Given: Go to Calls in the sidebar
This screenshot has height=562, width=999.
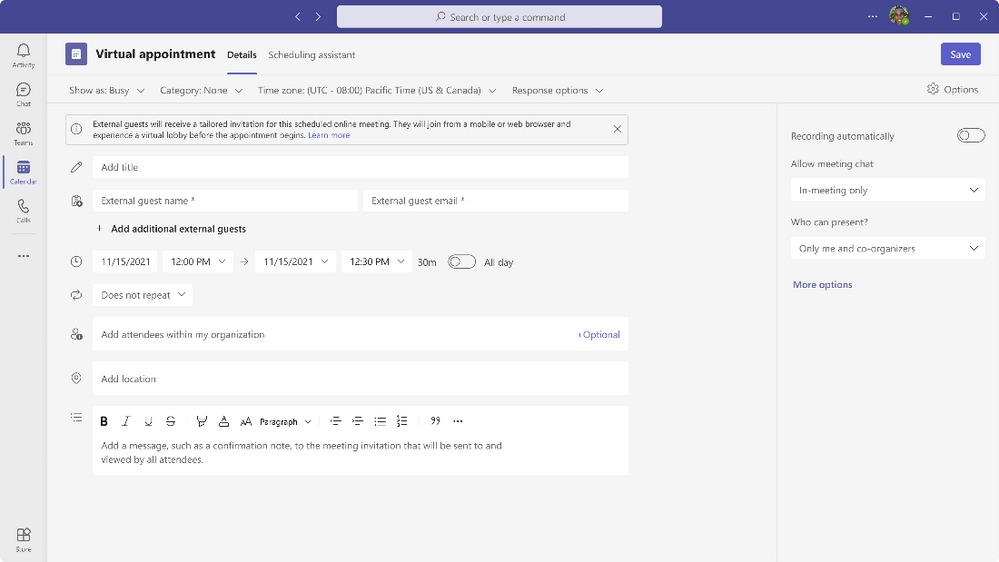Looking at the screenshot, I should [x=23, y=211].
